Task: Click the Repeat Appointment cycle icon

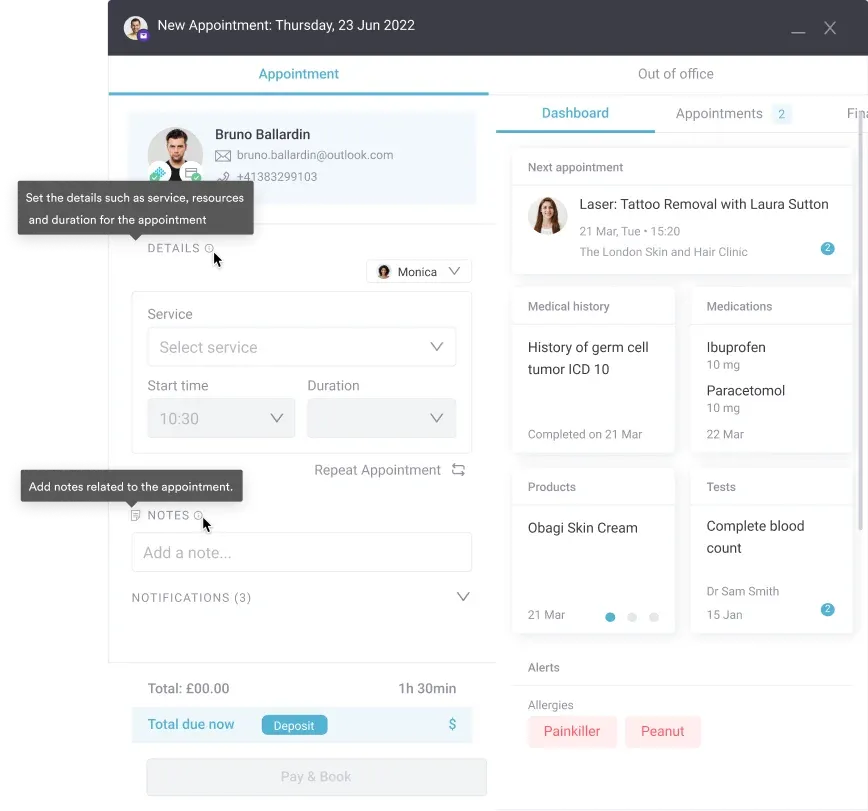Action: 458,469
